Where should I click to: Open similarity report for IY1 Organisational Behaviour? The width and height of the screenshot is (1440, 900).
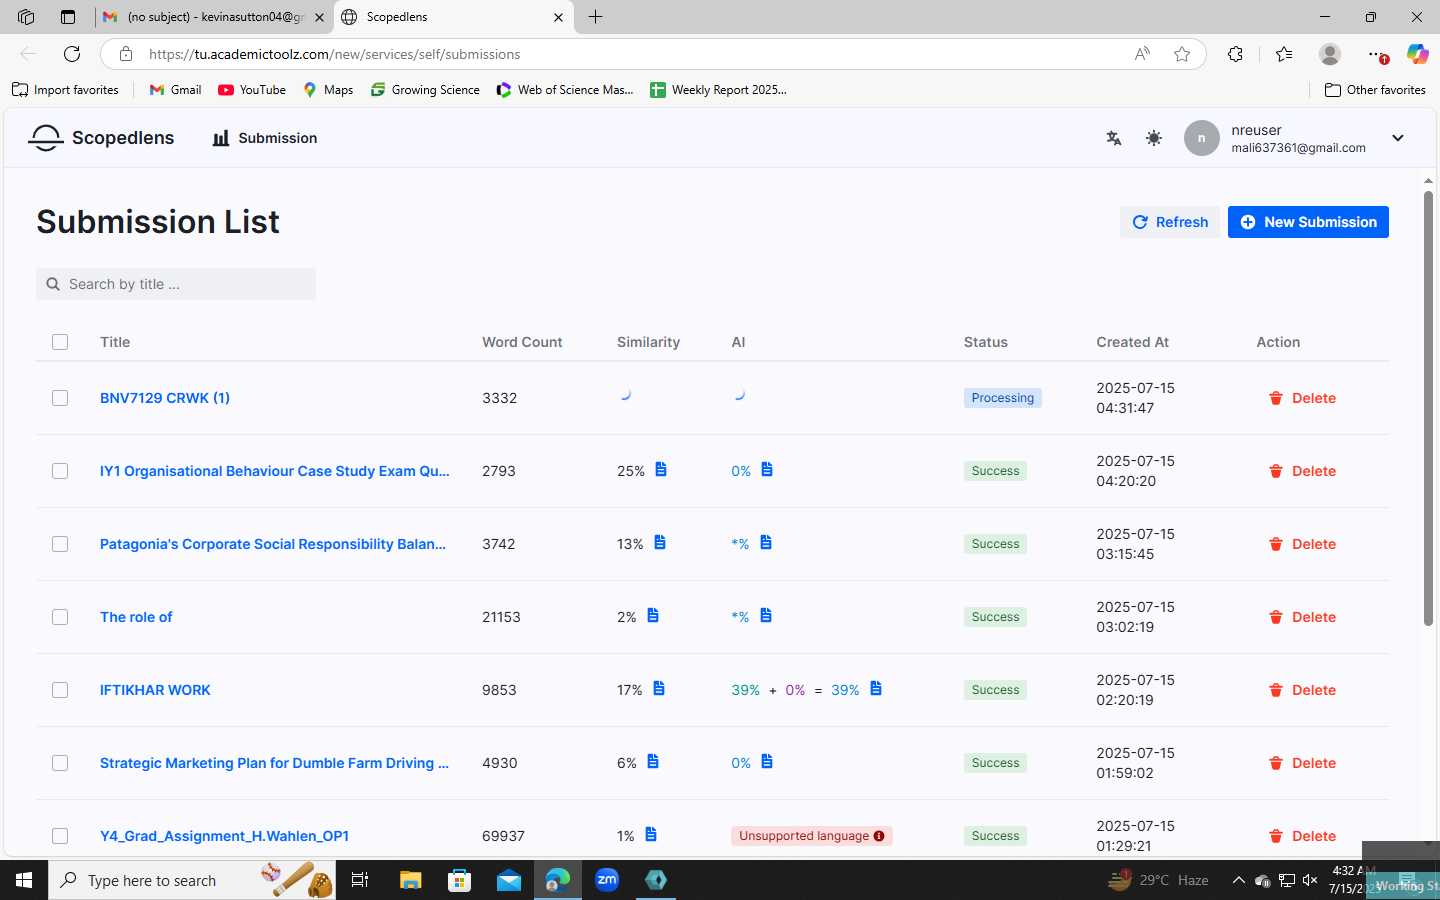(x=661, y=469)
